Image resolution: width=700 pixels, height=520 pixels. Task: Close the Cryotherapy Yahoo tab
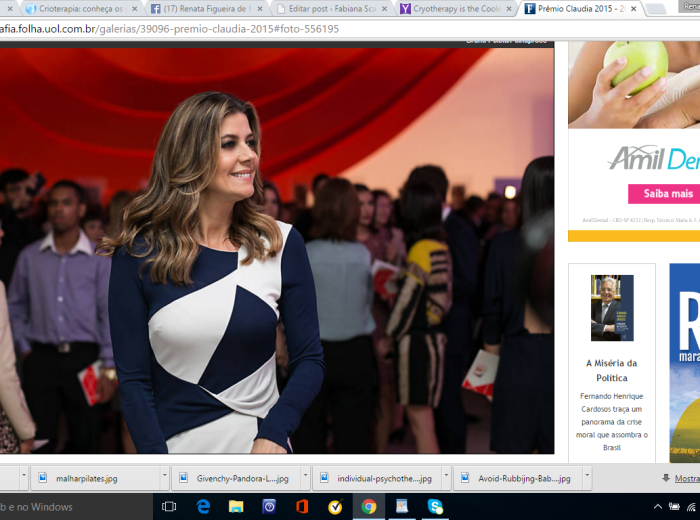coord(509,8)
